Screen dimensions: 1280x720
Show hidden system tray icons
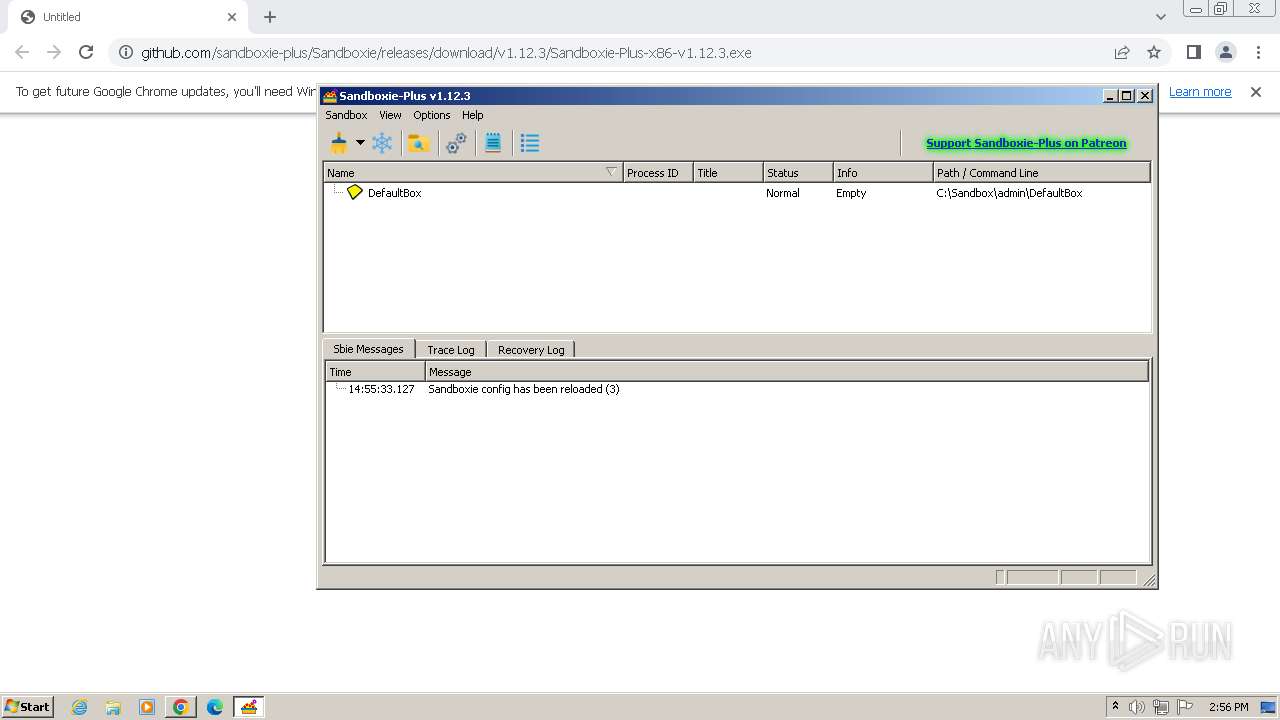coord(1115,706)
